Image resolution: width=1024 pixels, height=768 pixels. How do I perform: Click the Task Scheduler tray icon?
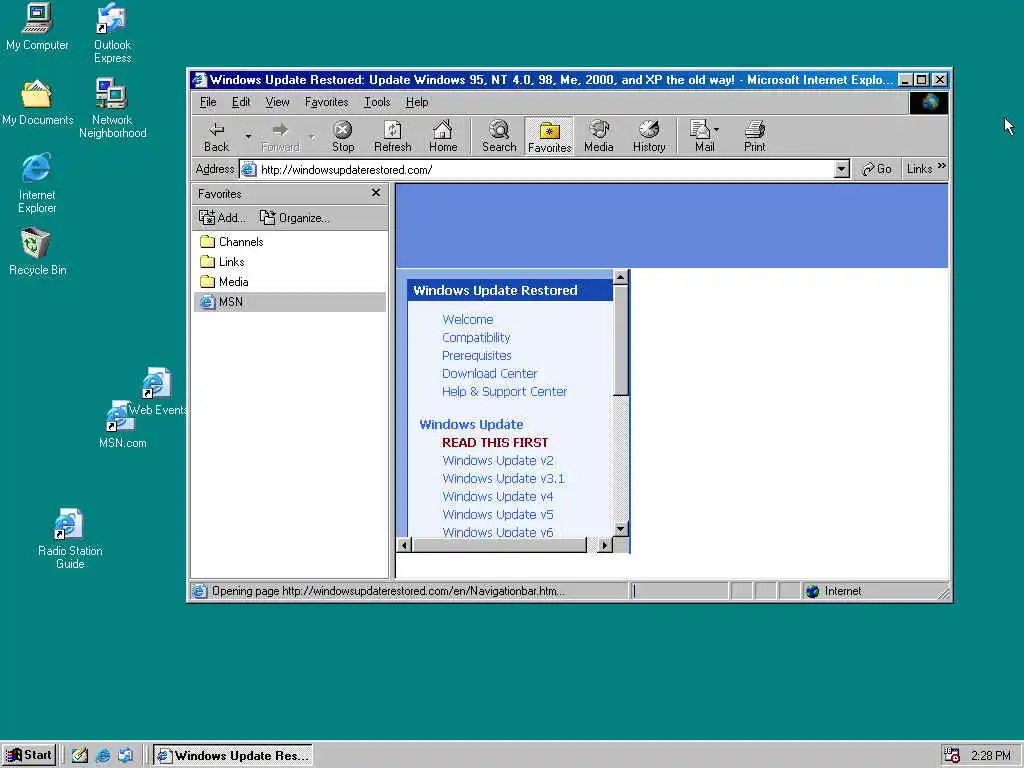(x=952, y=756)
